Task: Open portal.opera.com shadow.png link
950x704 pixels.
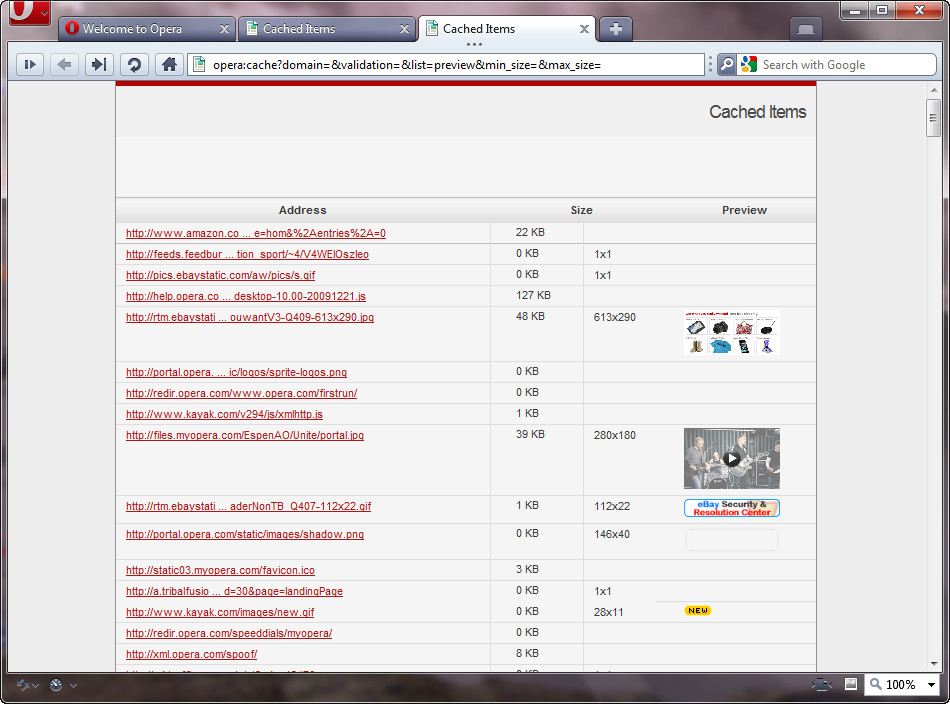Action: 245,534
